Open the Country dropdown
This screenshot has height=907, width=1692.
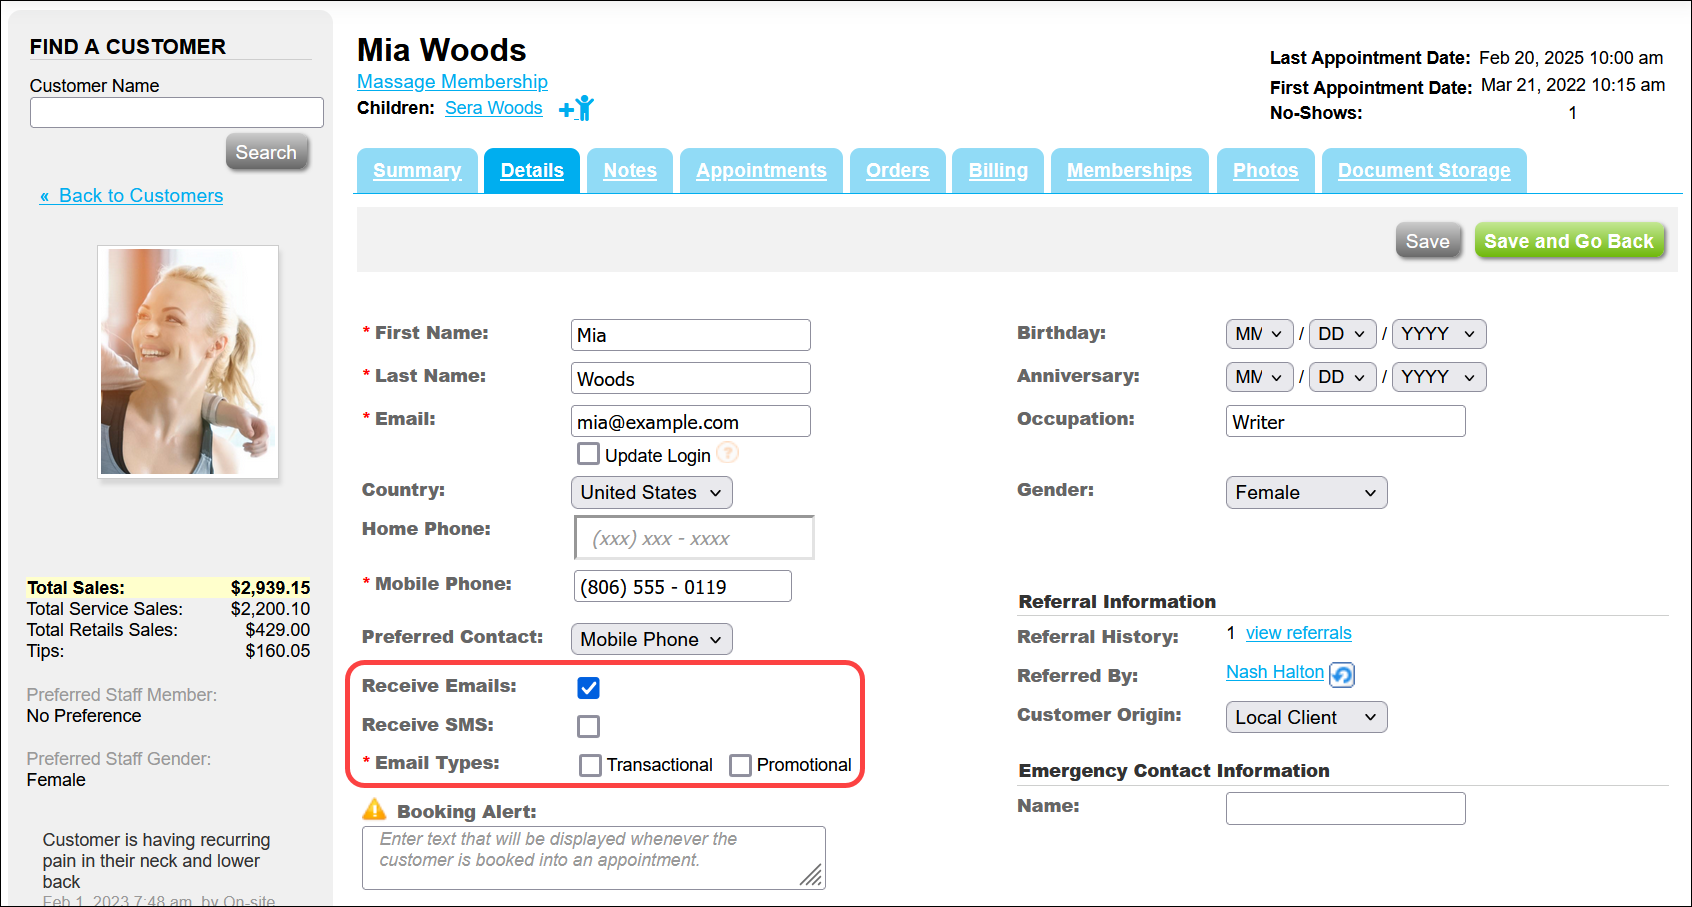(x=651, y=492)
